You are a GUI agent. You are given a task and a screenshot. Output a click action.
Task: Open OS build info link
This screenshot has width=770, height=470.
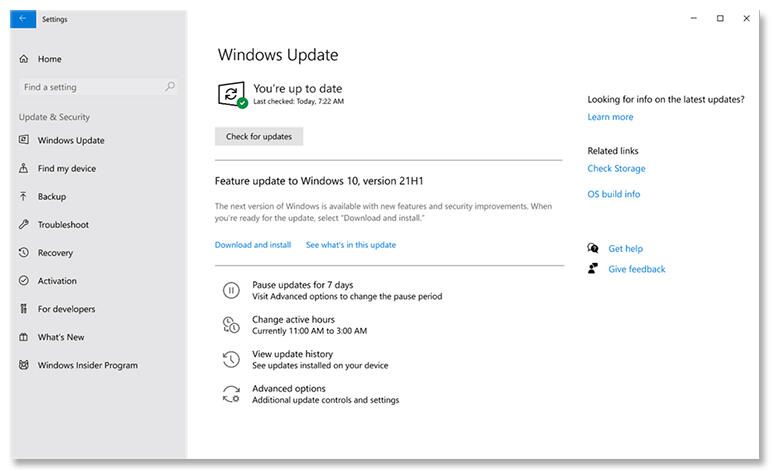click(614, 194)
